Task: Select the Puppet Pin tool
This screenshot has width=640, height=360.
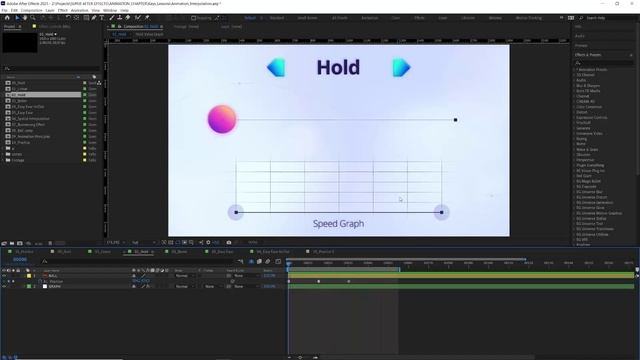Action: click(147, 18)
